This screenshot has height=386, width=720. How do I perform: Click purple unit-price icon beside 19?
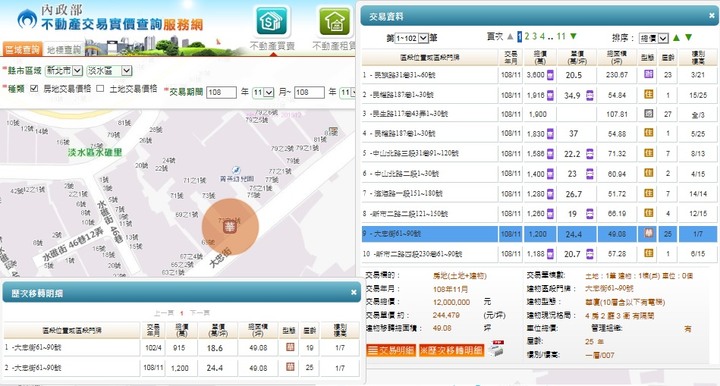coord(590,213)
